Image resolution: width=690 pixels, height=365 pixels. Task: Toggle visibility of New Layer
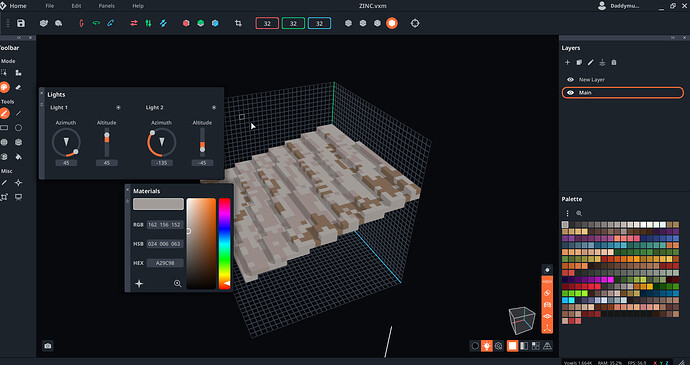(x=570, y=80)
